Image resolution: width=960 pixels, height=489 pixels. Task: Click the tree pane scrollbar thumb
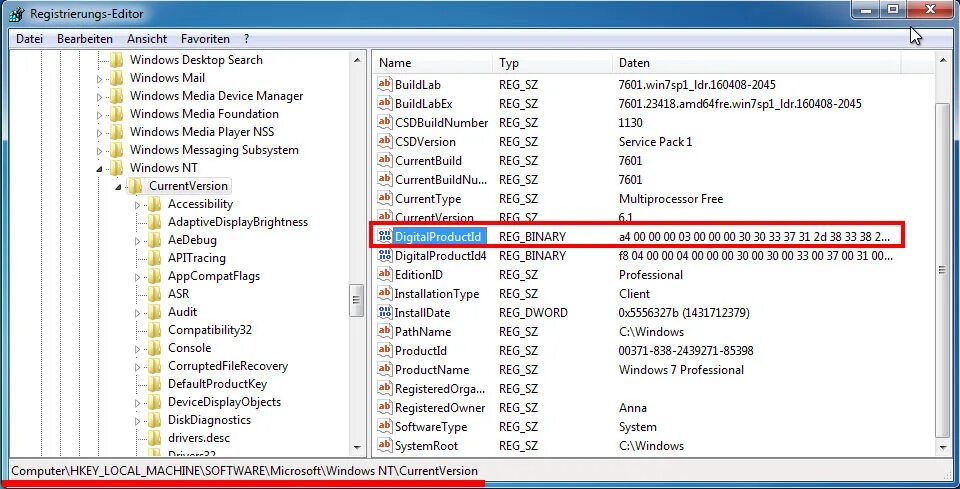point(357,300)
